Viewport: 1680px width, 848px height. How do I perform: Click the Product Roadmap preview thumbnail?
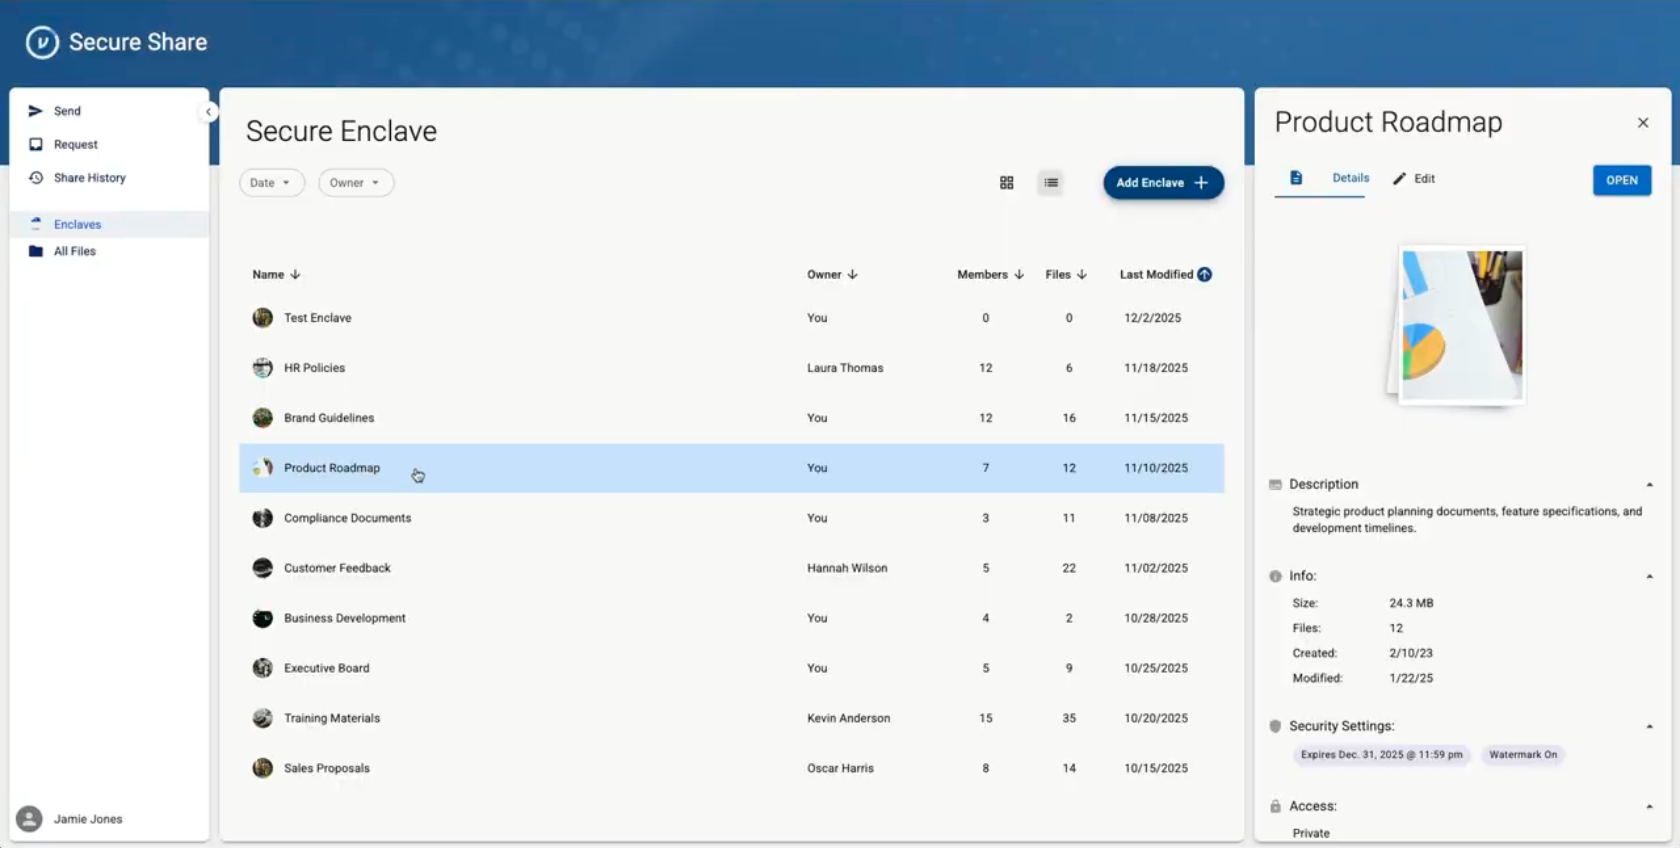[1460, 326]
